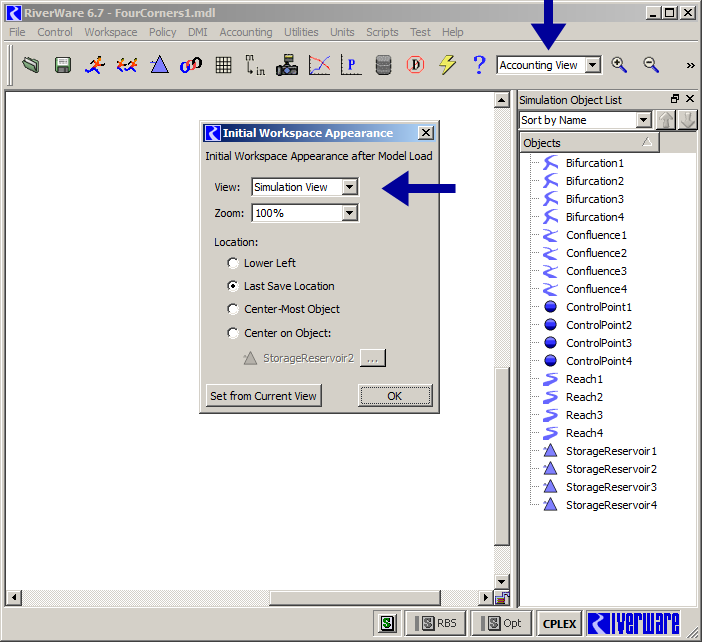Click the Set from Current View button
The image size is (702, 642).
pyautogui.click(x=263, y=396)
